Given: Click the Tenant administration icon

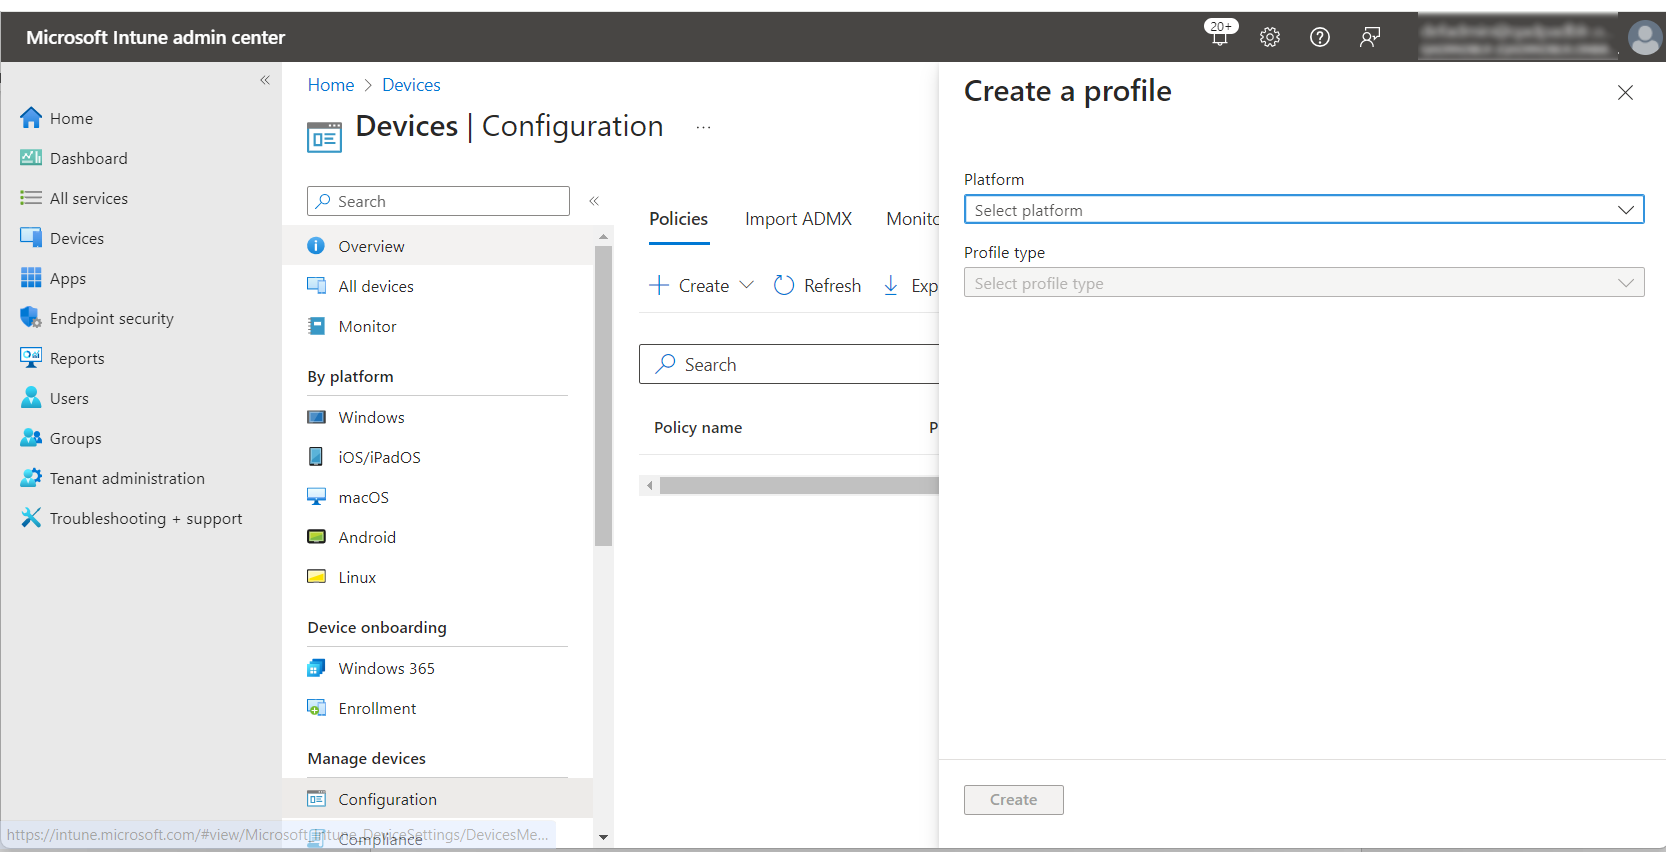Looking at the screenshot, I should [31, 478].
